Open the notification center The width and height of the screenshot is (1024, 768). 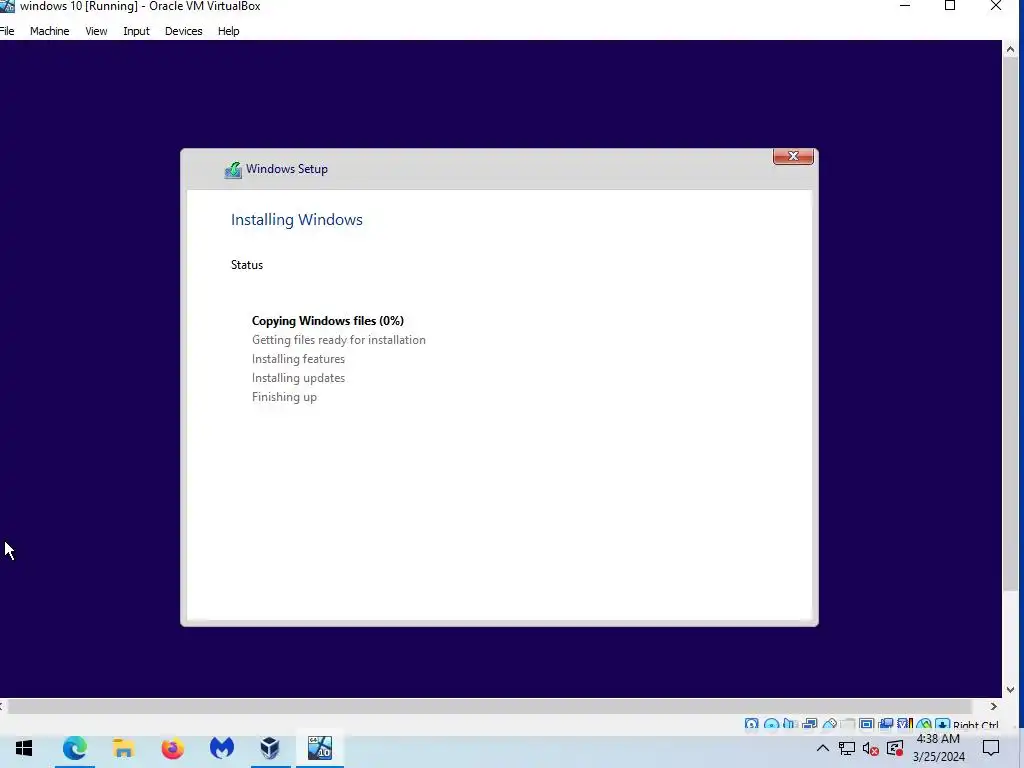coord(991,748)
